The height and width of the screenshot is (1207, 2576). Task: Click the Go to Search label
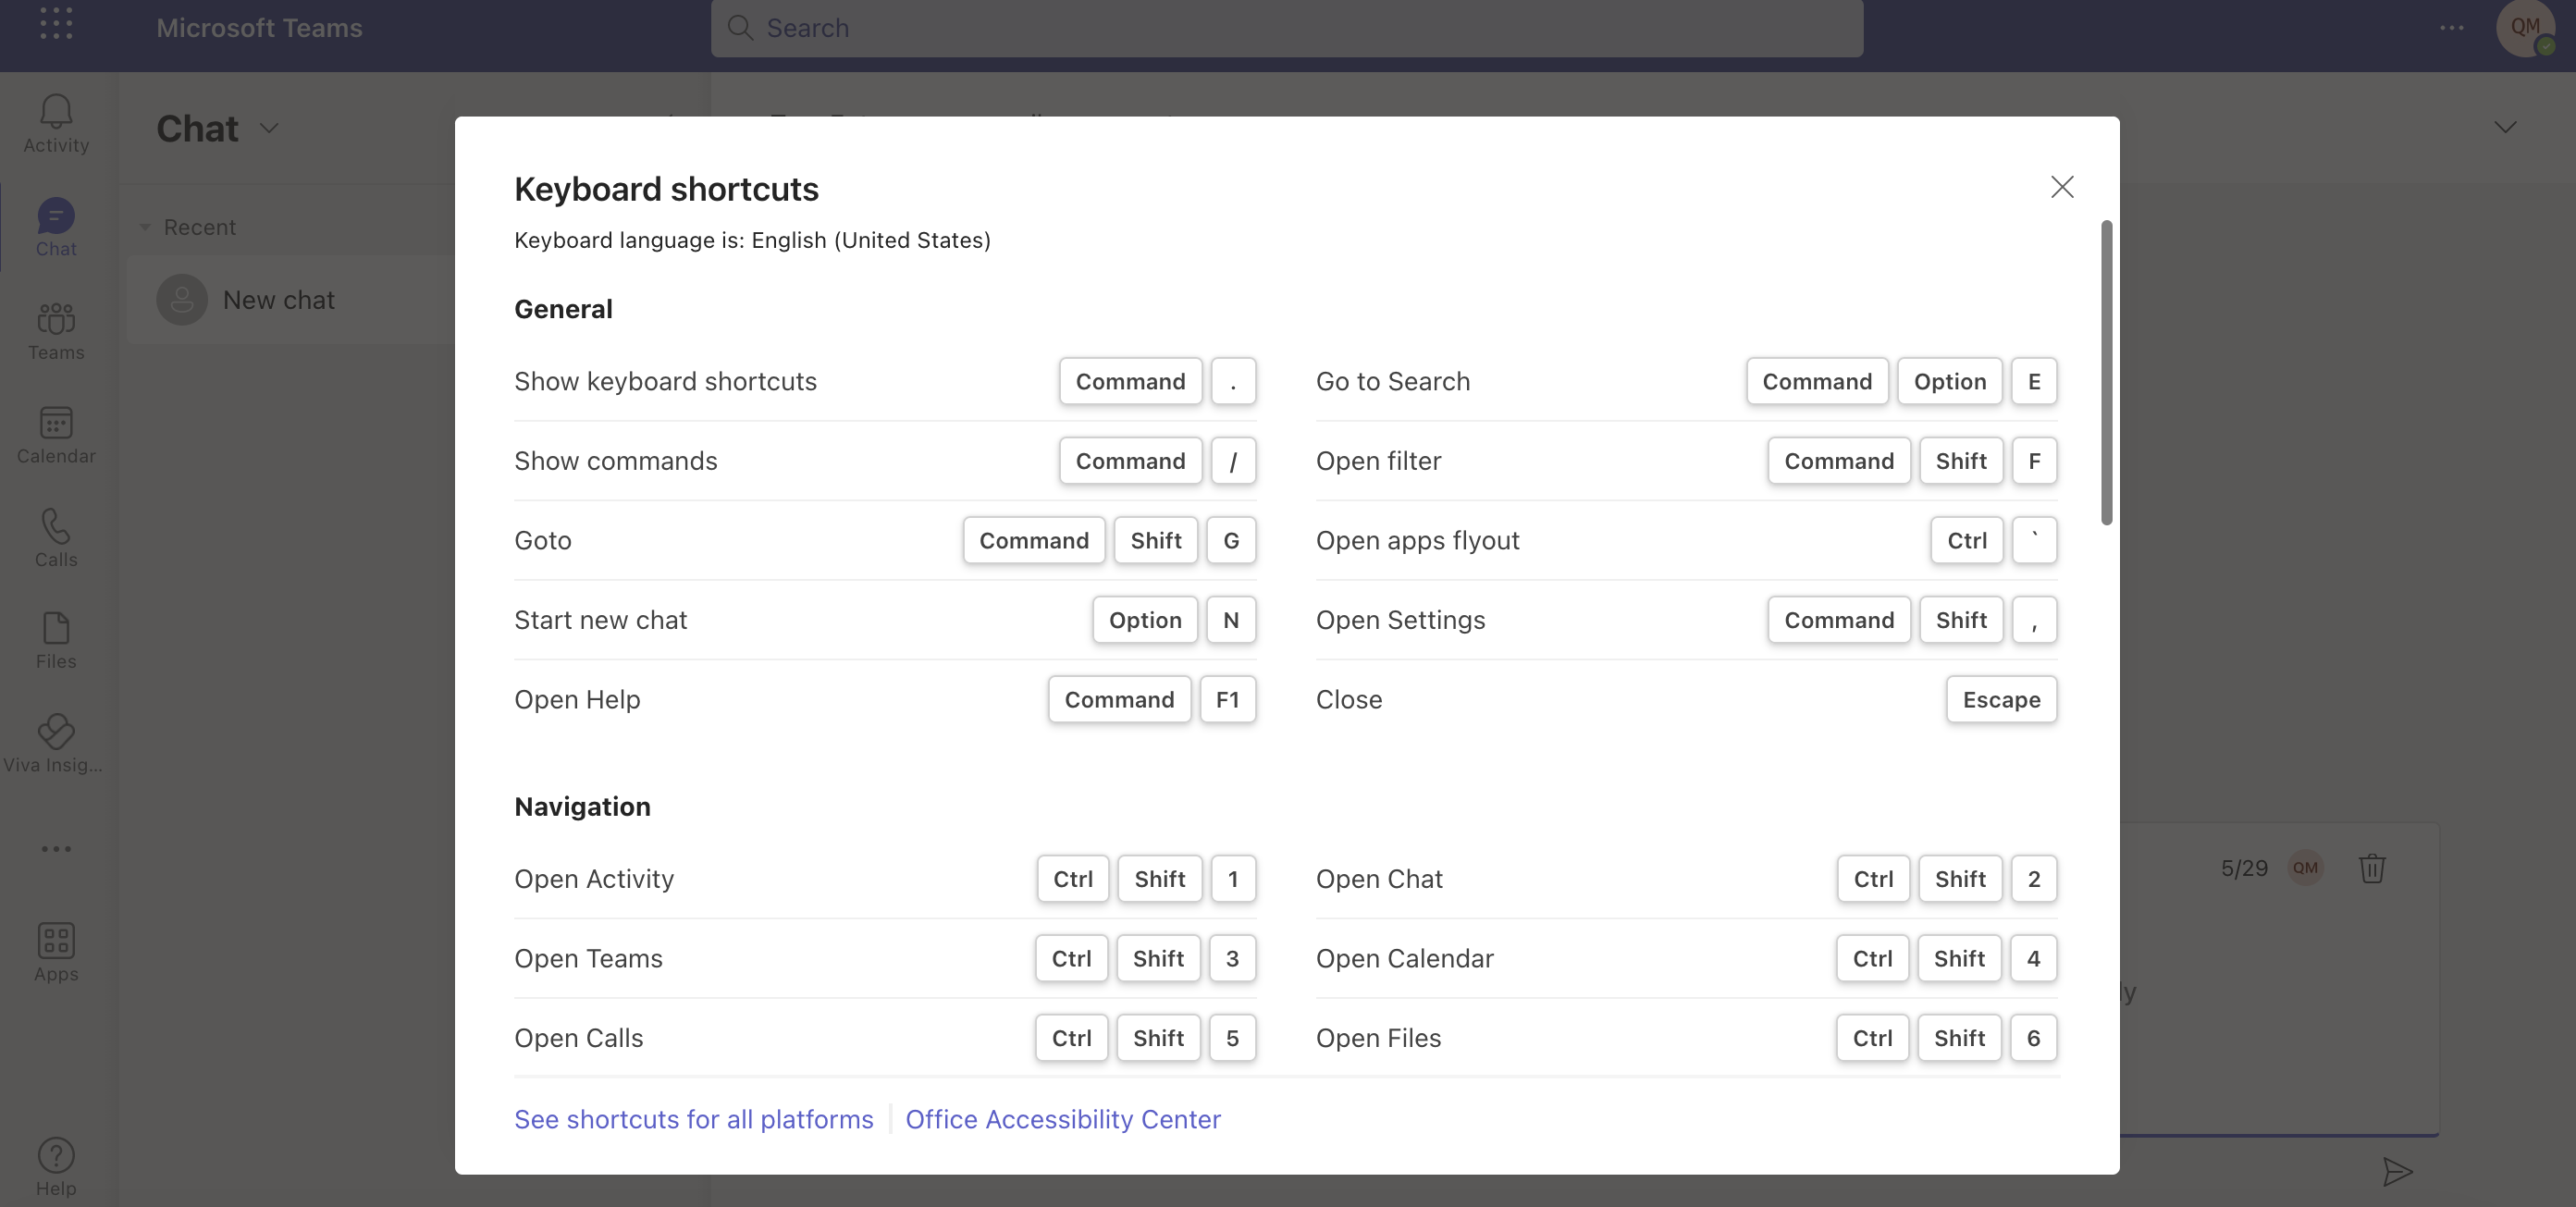[x=1393, y=381]
